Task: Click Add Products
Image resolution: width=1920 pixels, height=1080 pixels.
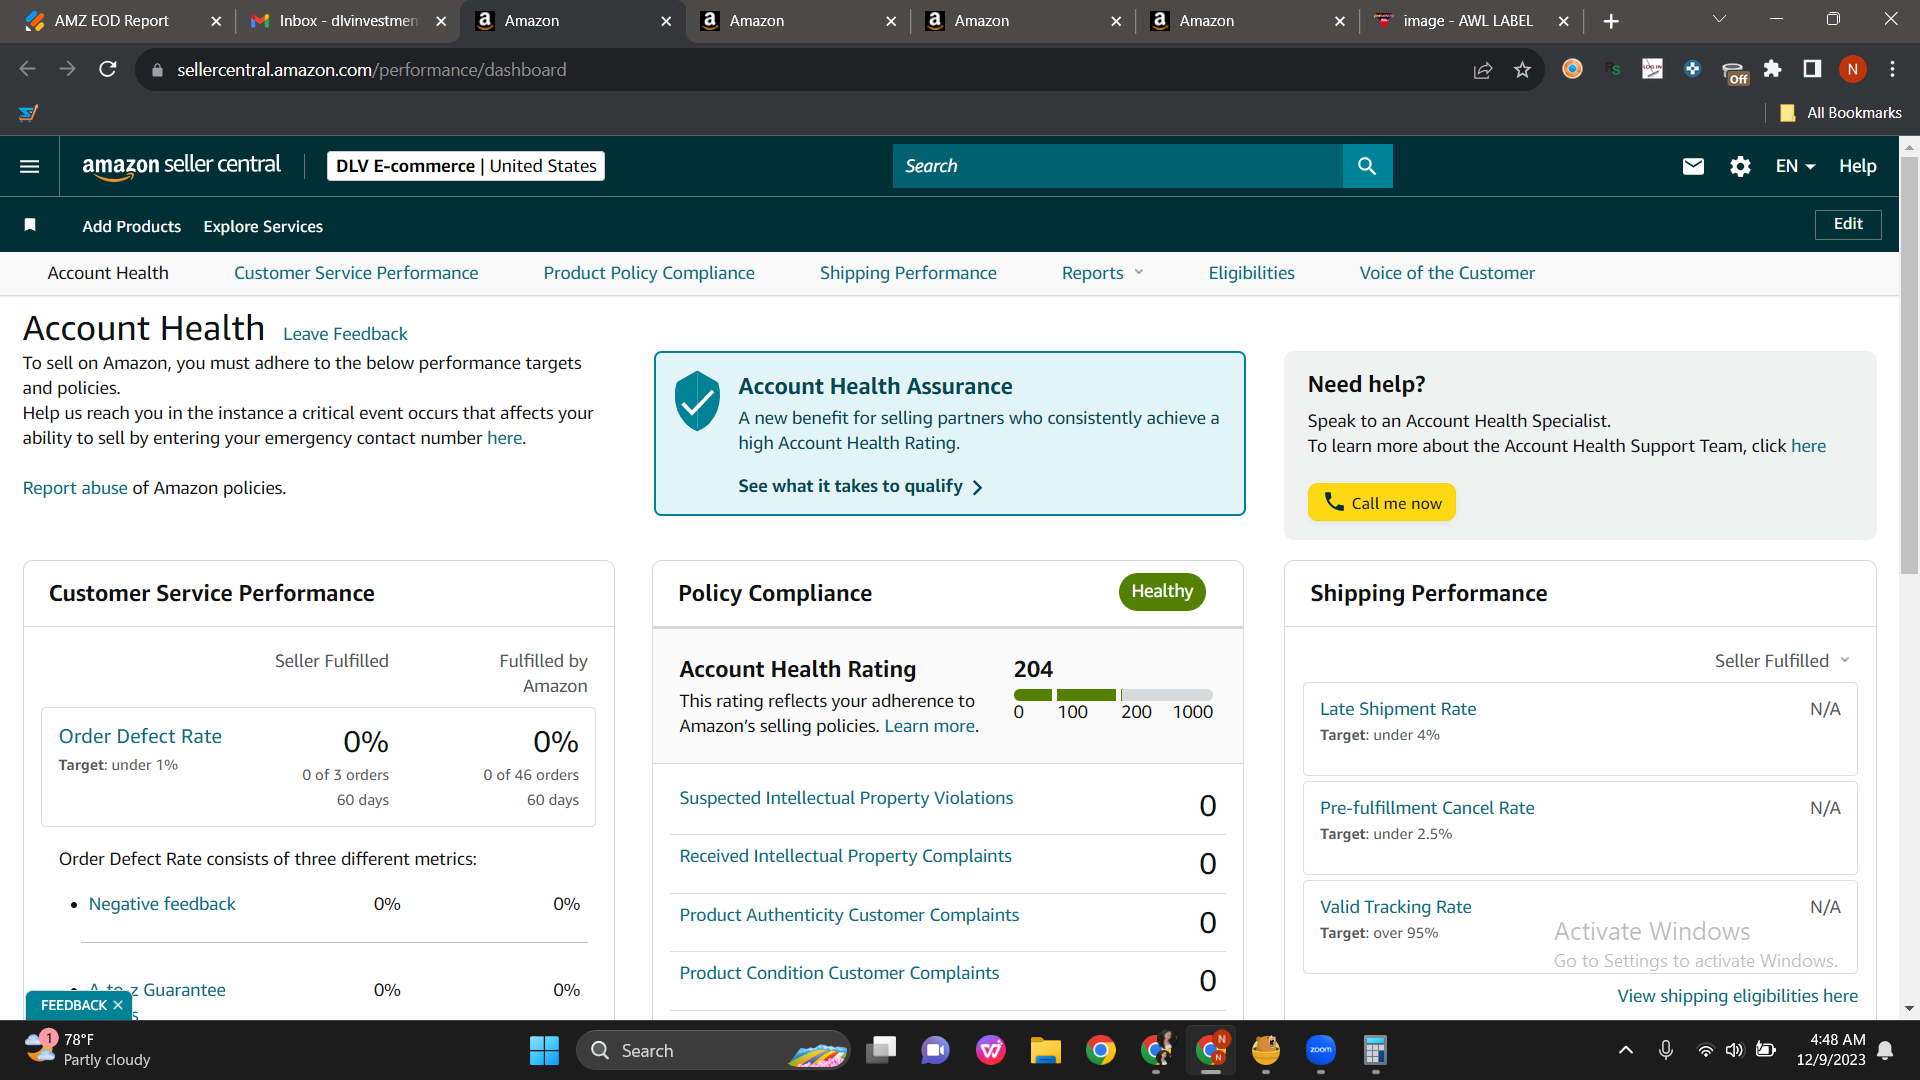Action: click(132, 226)
